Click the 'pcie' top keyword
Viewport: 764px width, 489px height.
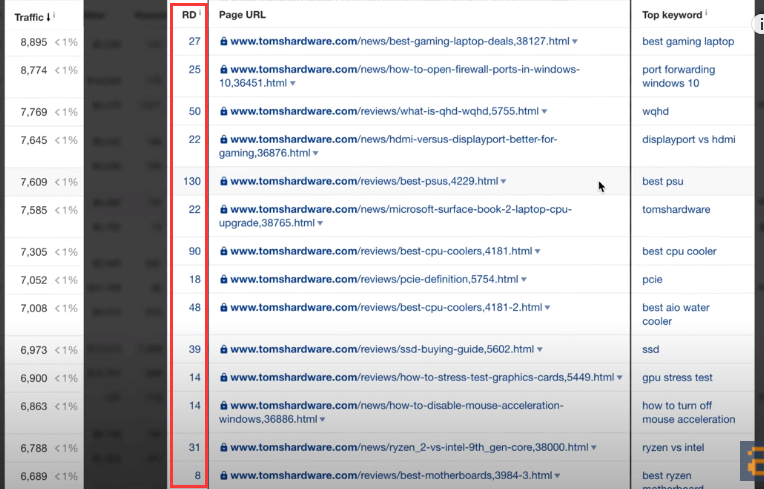pyautogui.click(x=652, y=280)
